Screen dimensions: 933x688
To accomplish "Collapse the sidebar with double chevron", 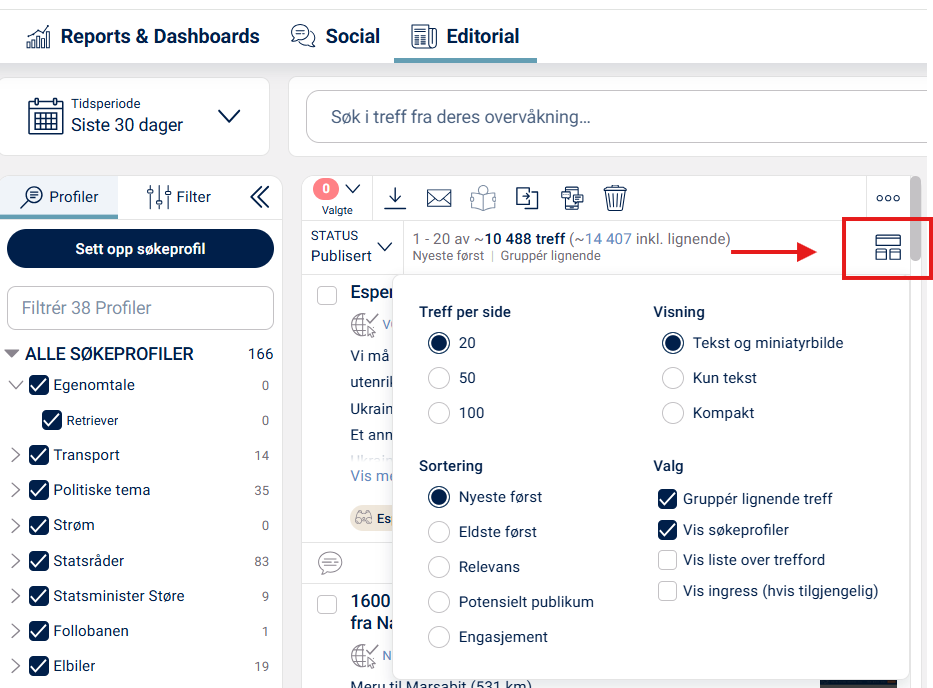I will tap(259, 197).
